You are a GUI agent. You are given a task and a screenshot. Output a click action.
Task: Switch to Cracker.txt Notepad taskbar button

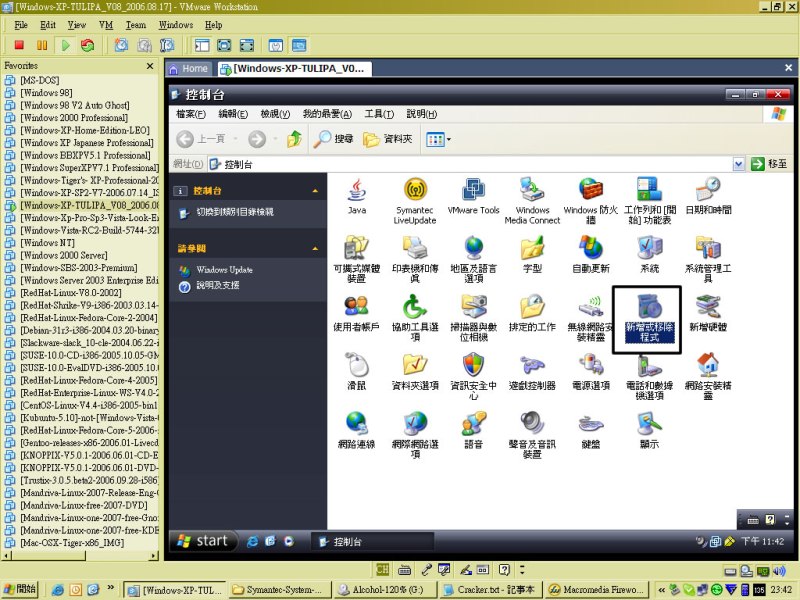pyautogui.click(x=490, y=590)
